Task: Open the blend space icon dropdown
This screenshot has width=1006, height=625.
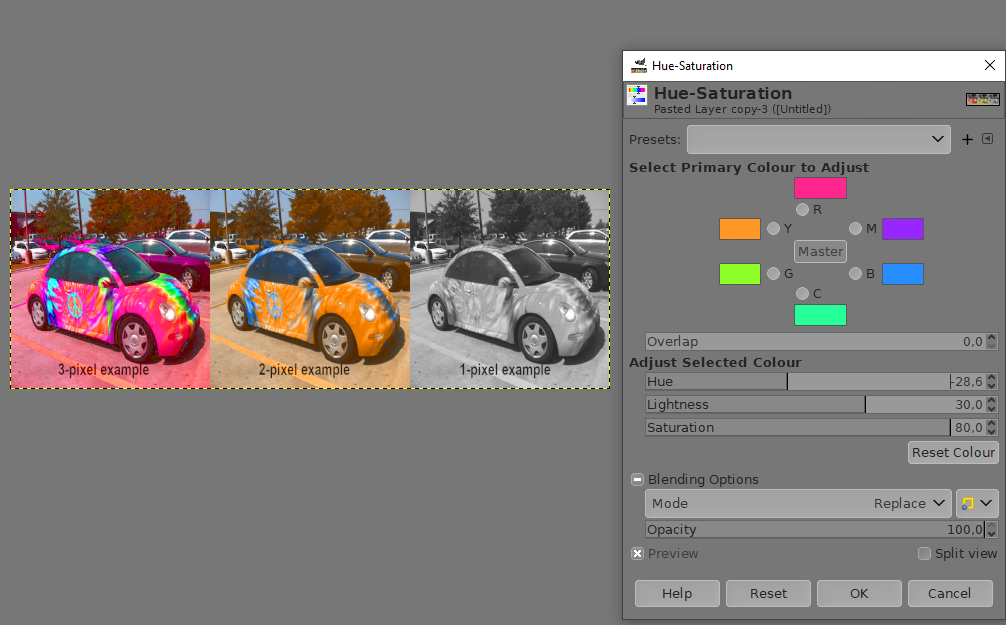Action: click(x=977, y=503)
